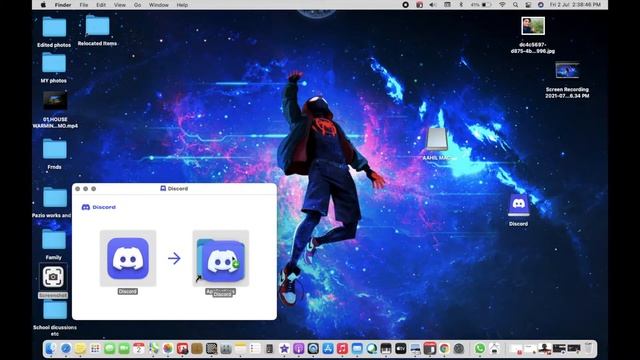This screenshot has width=640, height=360.
Task: Click the Screenshot app icon on desktop
Action: (x=53, y=277)
